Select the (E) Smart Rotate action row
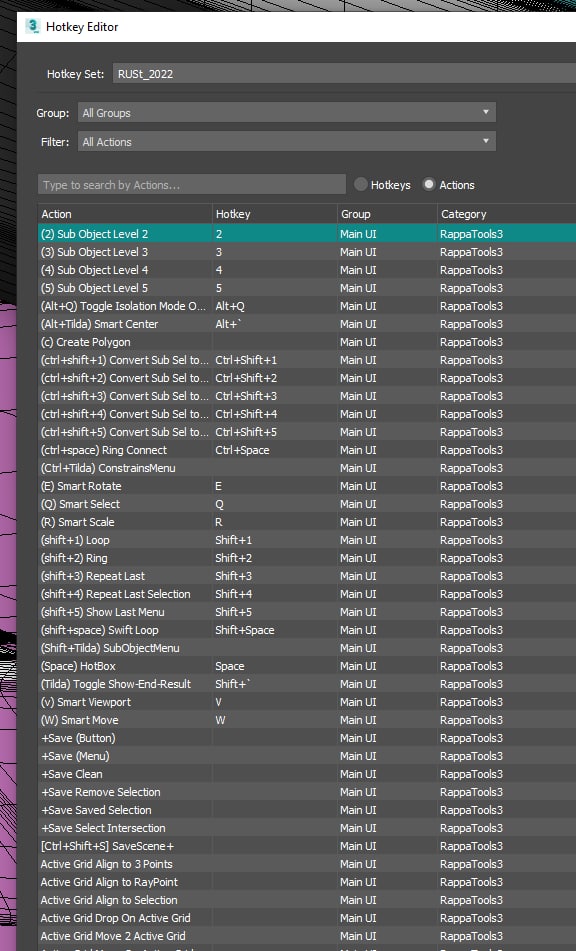576x951 pixels. [307, 486]
